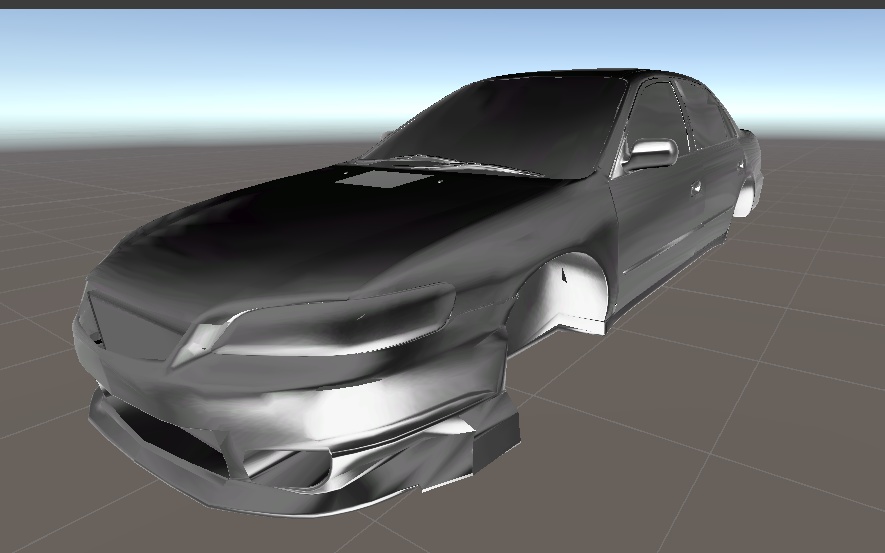
Task: Click the rear wheel arch of the car
Action: pos(745,196)
